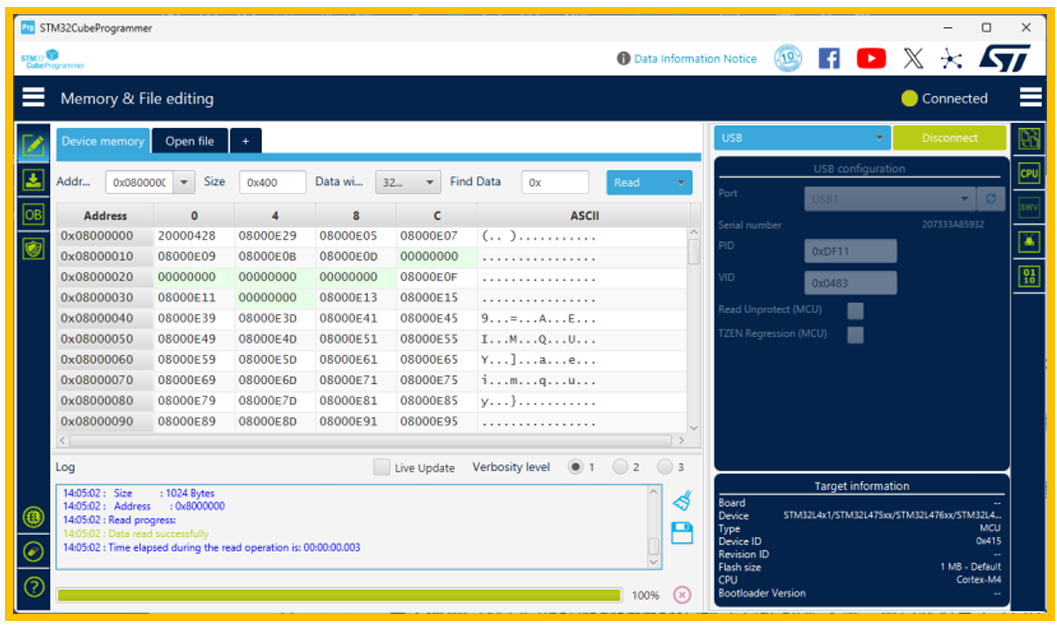
Task: Click the Connected status indicator
Action: pyautogui.click(x=944, y=98)
